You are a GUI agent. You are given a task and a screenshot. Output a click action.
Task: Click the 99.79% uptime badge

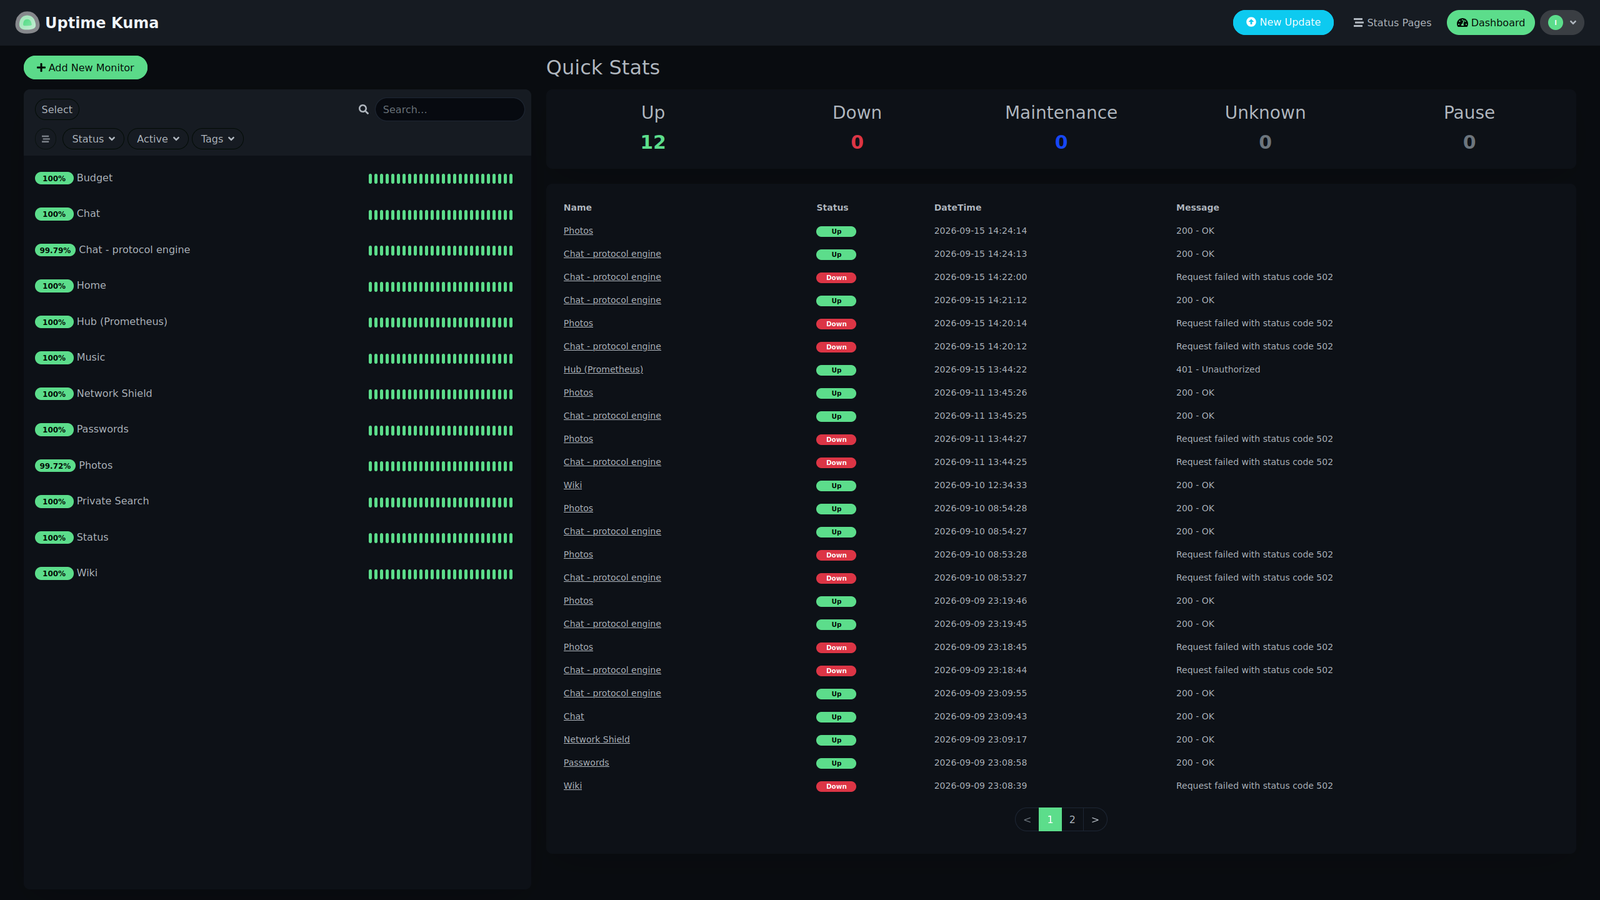click(55, 250)
